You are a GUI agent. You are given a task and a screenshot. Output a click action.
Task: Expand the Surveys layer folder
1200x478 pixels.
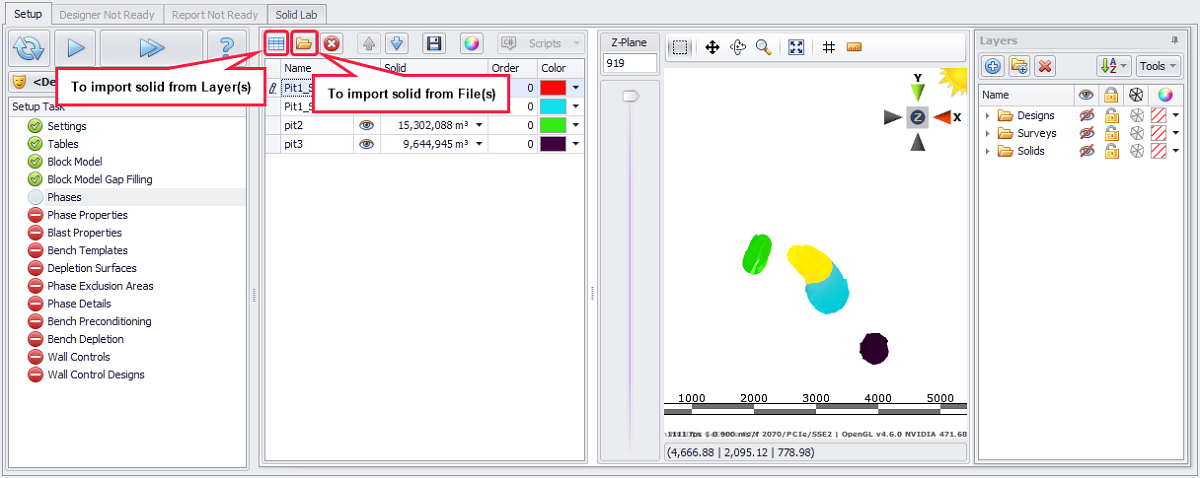pyautogui.click(x=988, y=133)
